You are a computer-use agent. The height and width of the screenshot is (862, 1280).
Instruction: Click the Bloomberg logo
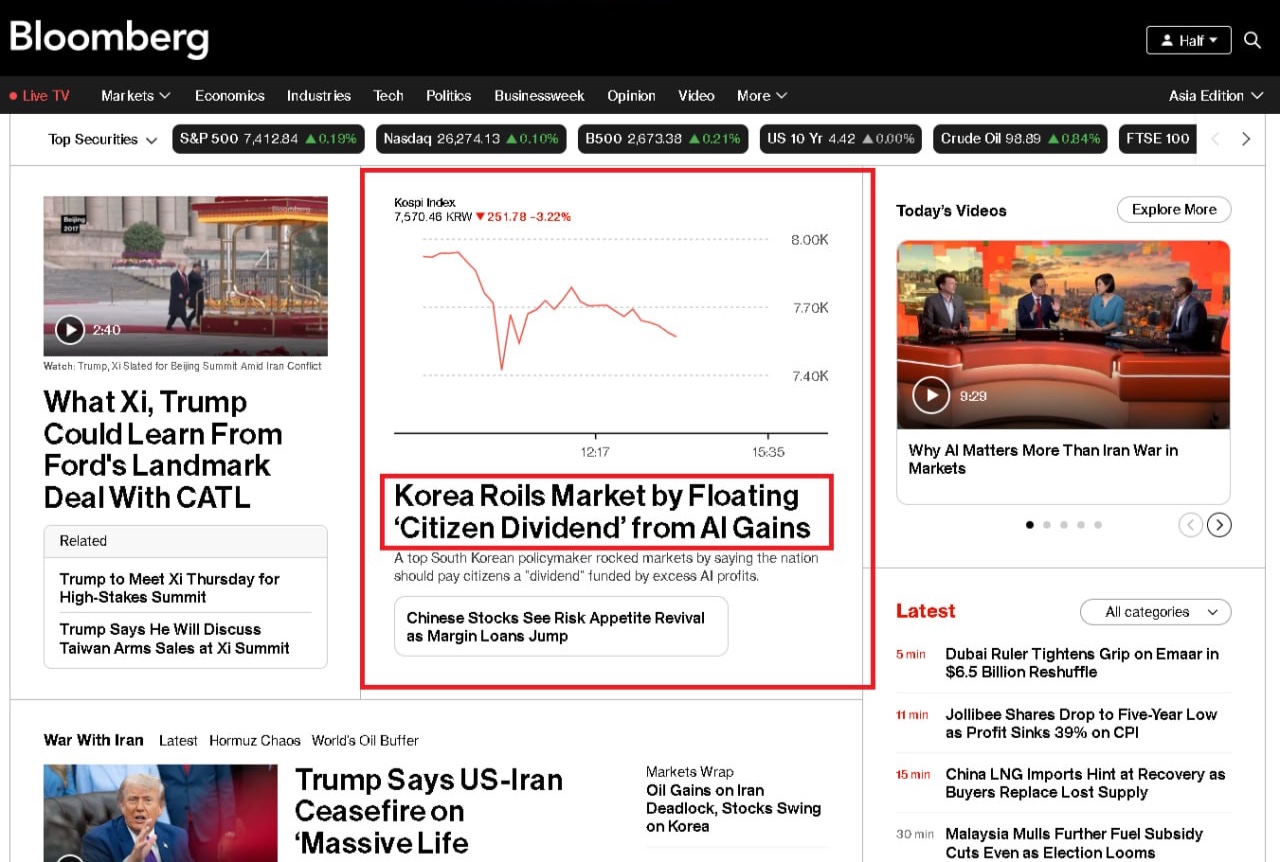(x=109, y=38)
